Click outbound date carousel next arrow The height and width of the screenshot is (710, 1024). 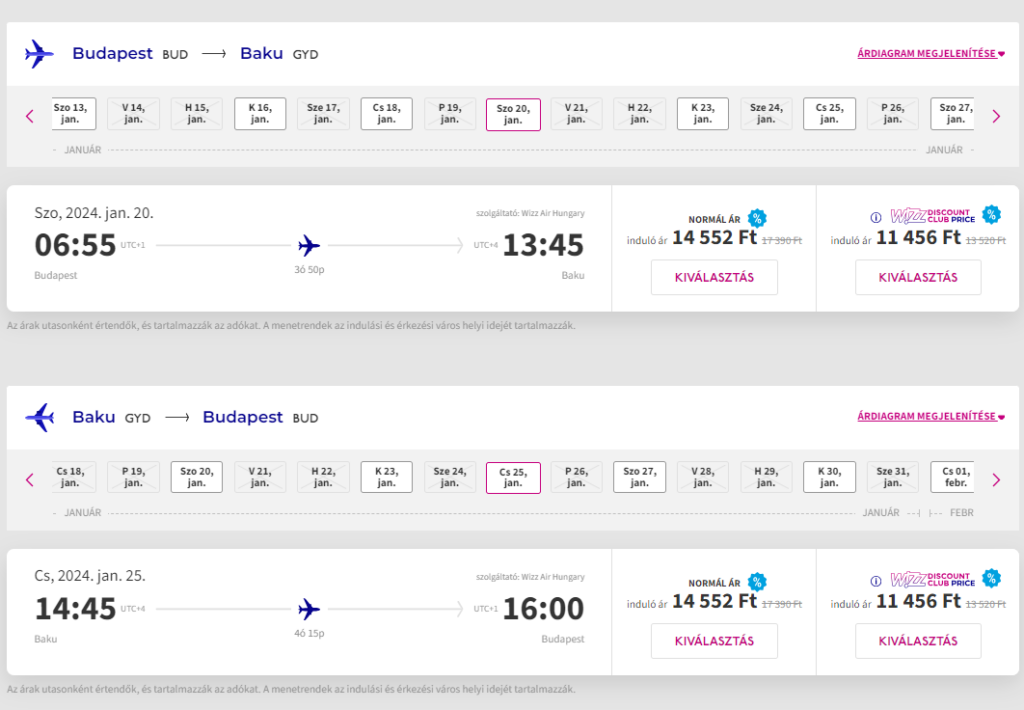click(x=995, y=116)
